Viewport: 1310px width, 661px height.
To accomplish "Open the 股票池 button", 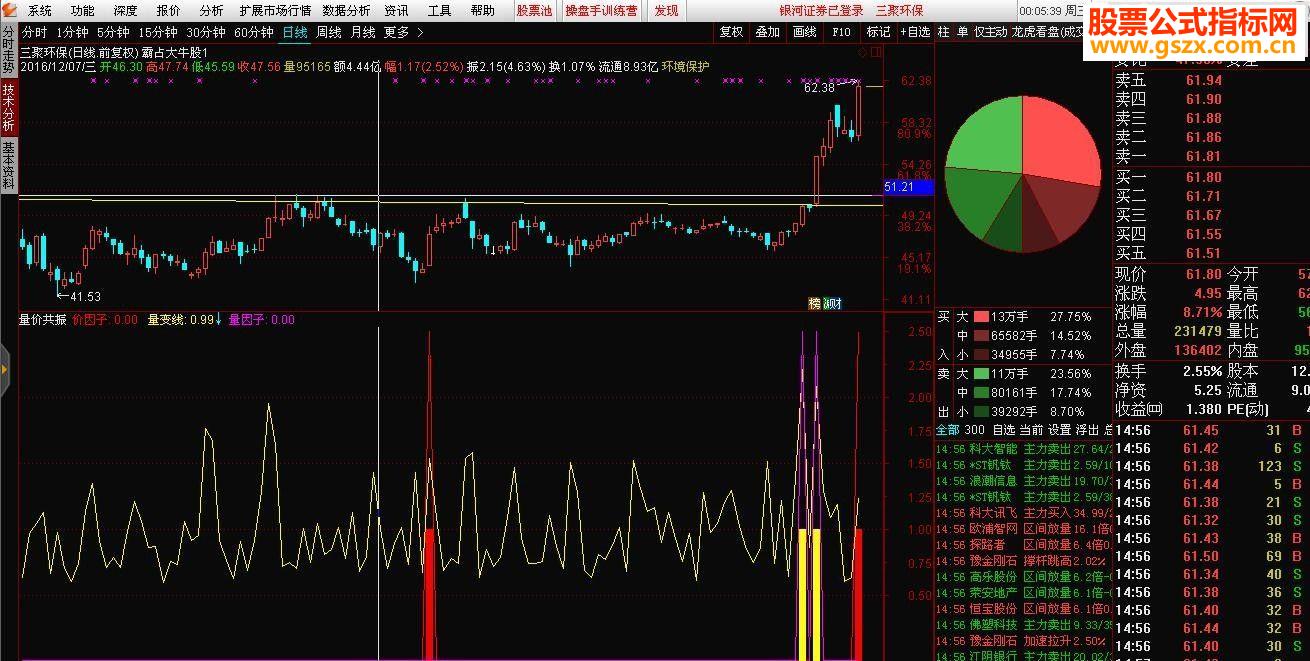I will pyautogui.click(x=534, y=11).
